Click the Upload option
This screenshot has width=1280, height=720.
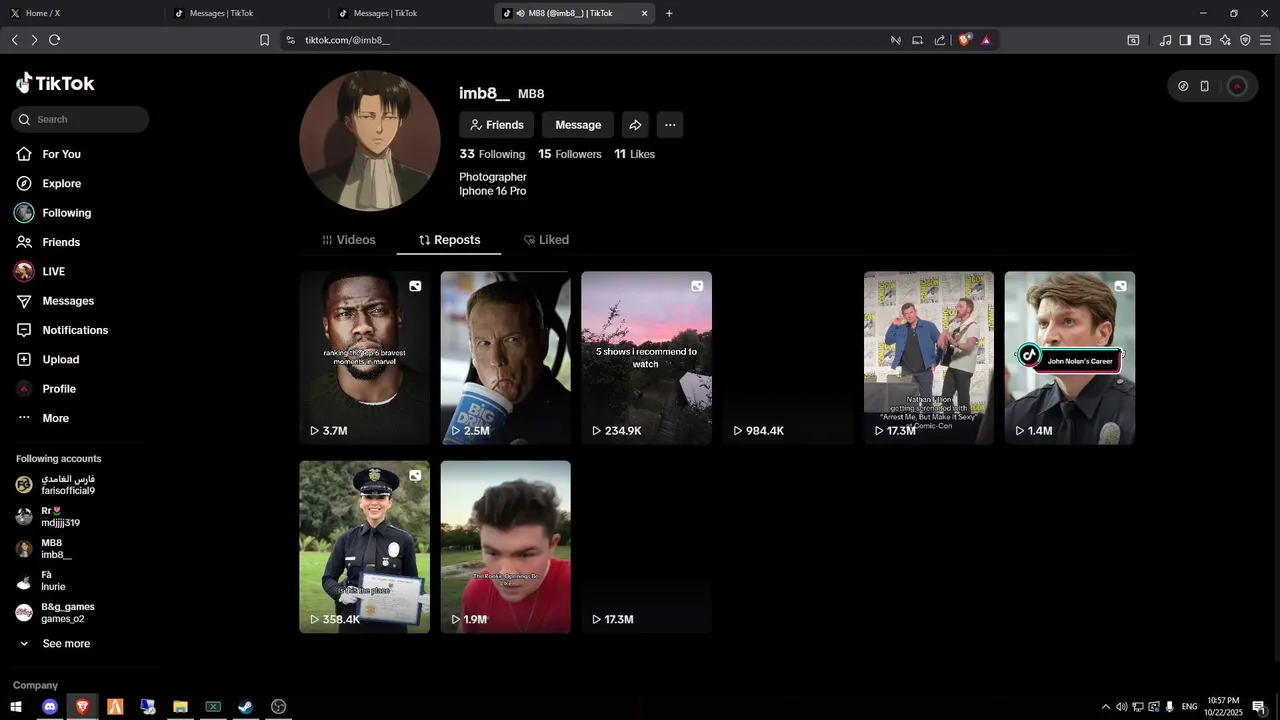(x=47, y=359)
